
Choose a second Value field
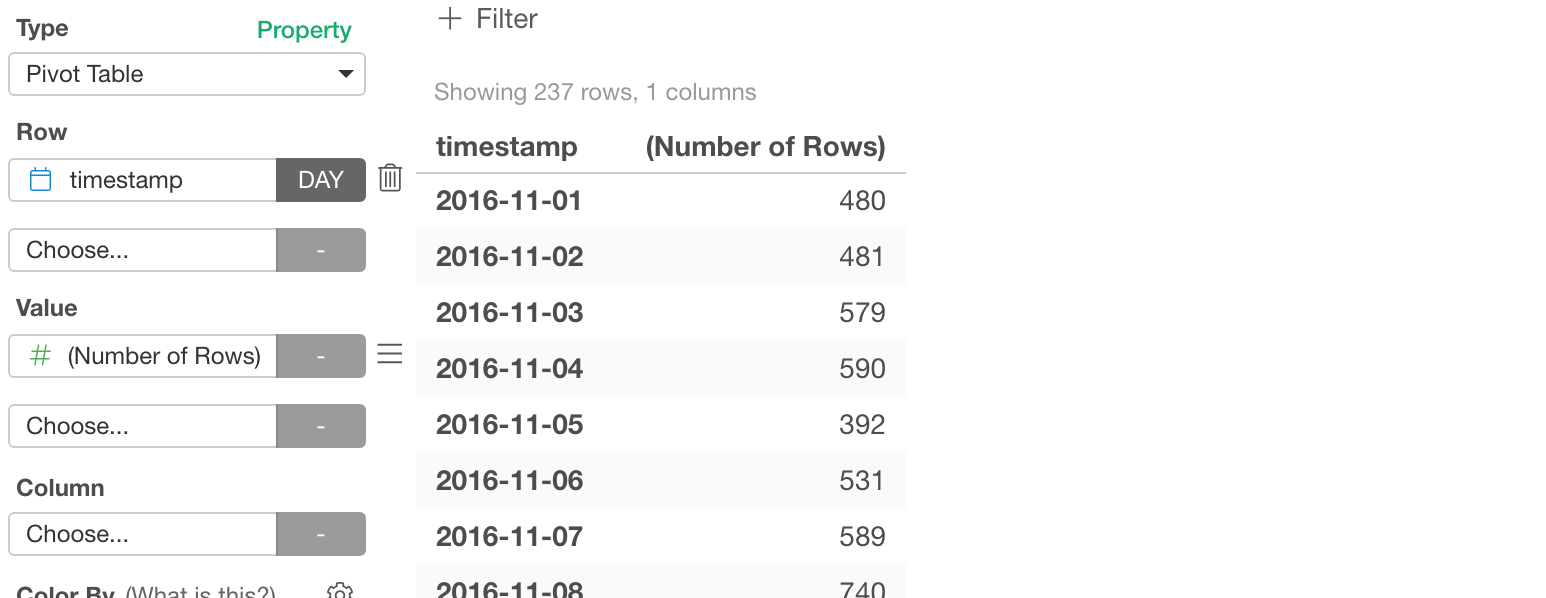143,426
